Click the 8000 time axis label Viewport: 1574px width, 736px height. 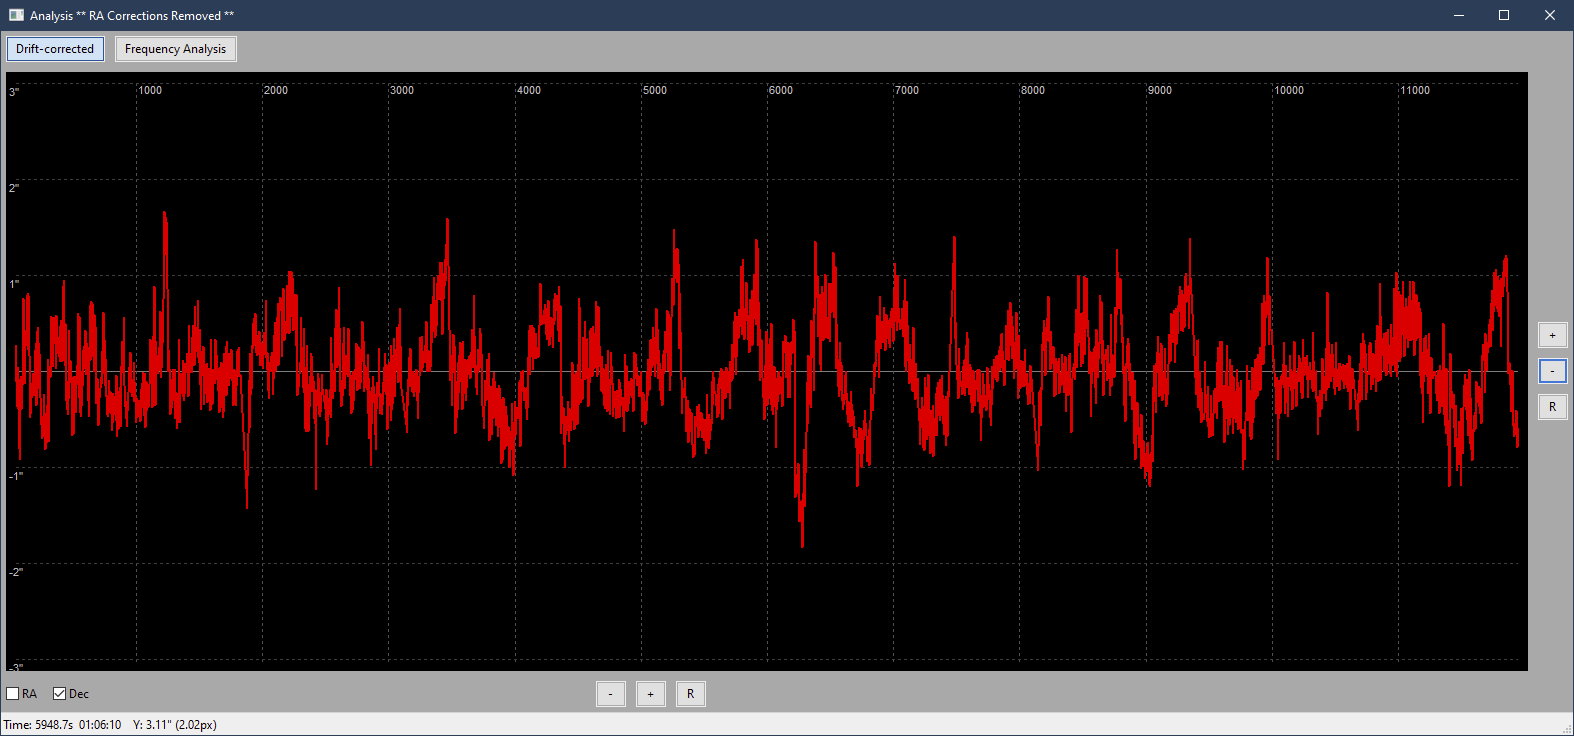click(x=1033, y=90)
